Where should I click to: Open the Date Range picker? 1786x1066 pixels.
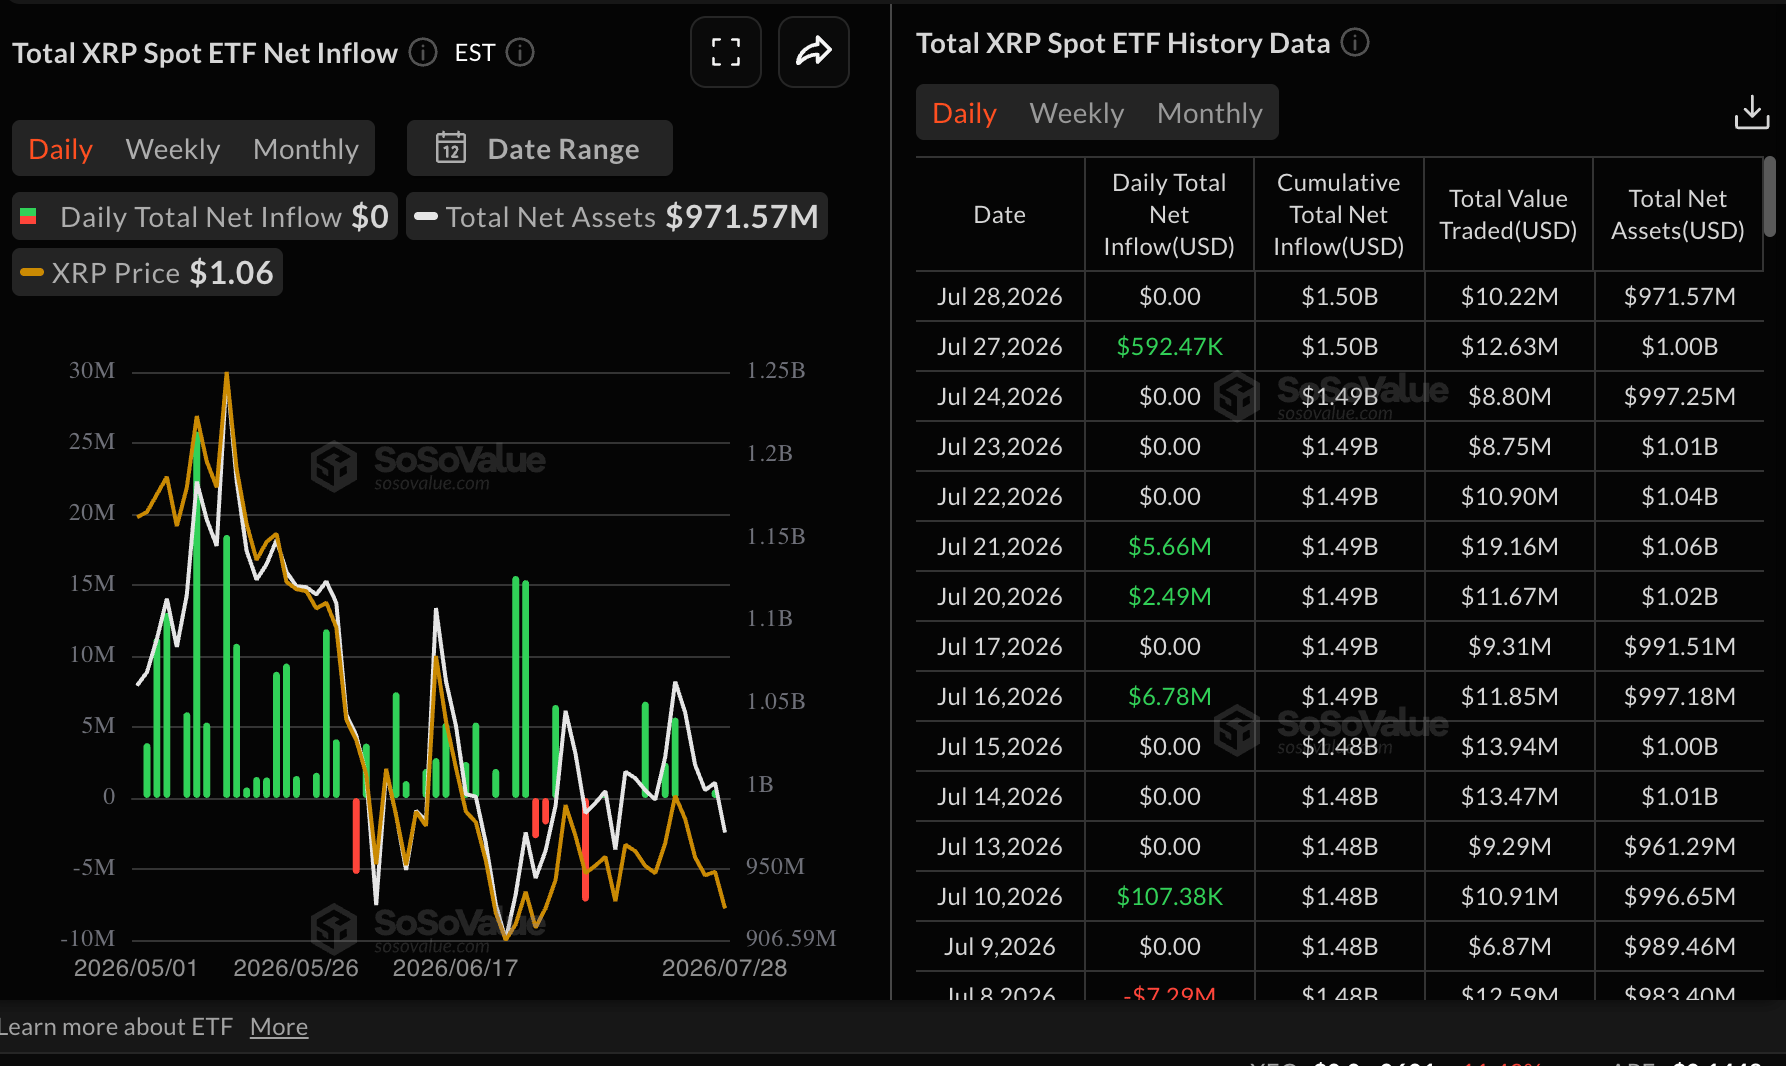[540, 148]
